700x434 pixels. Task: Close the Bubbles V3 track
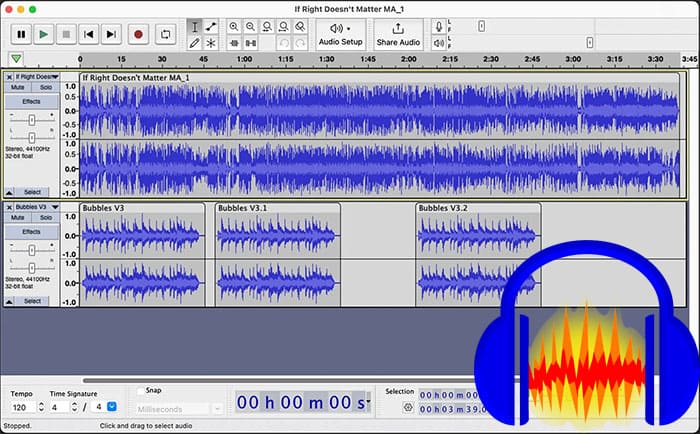pyautogui.click(x=9, y=207)
